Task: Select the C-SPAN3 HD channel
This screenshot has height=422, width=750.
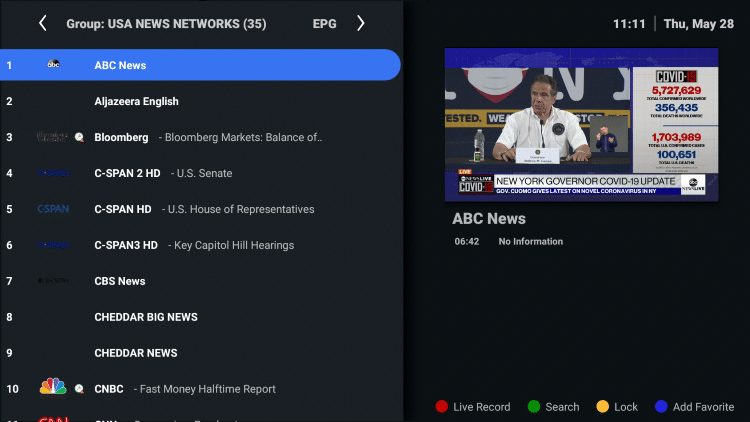Action: pyautogui.click(x=126, y=245)
